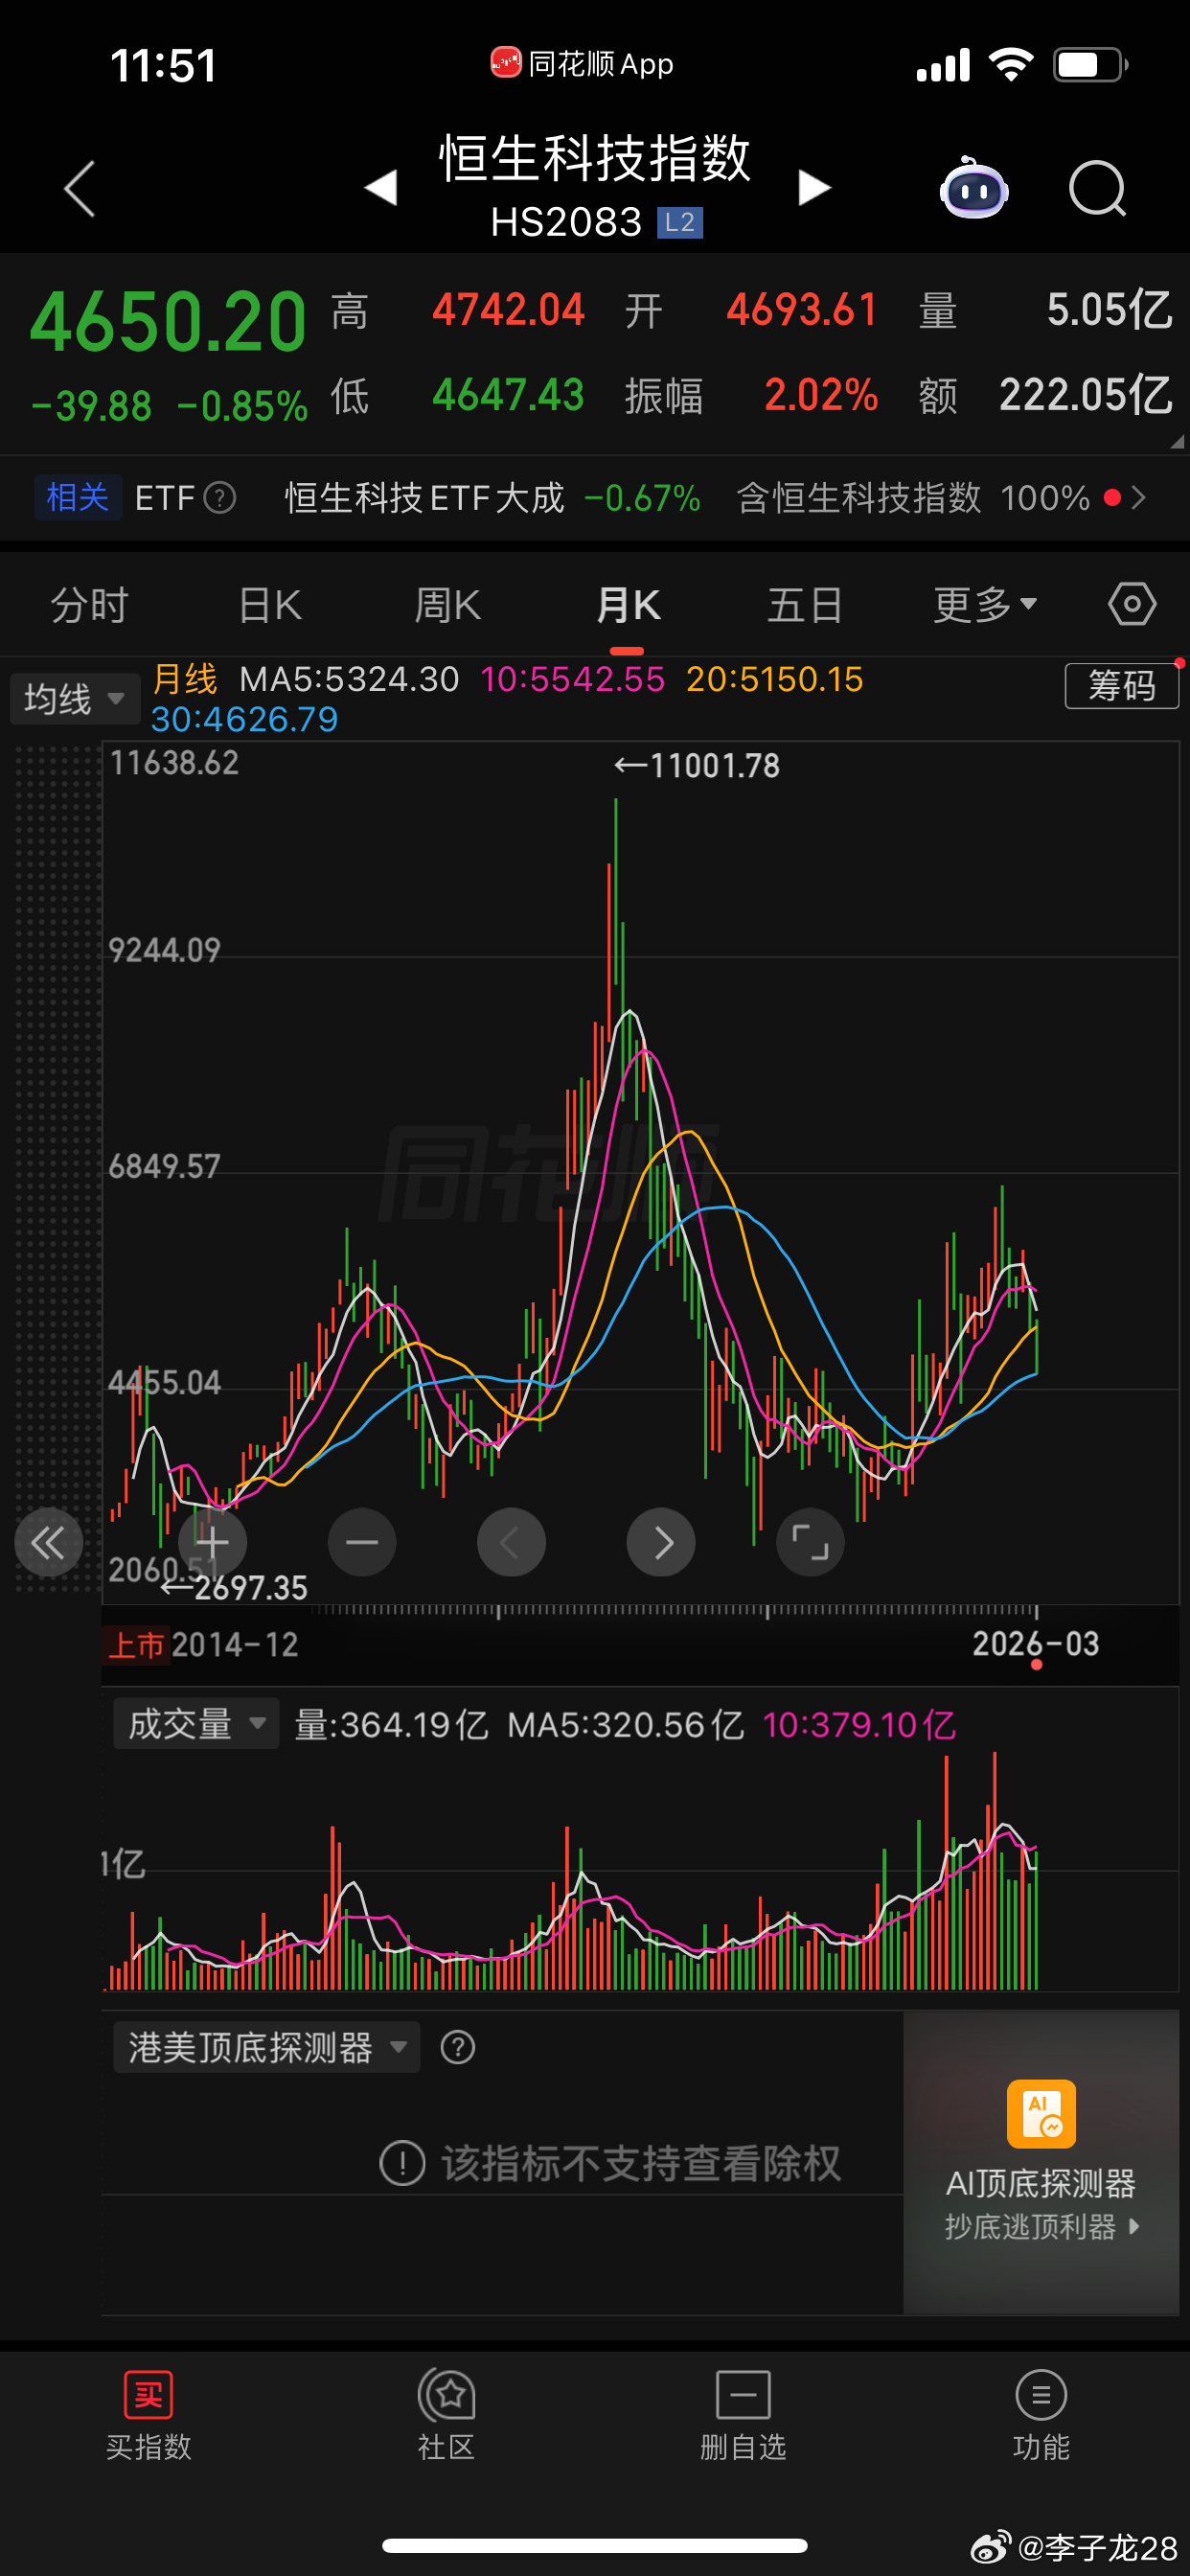
Task: Tap 恒生科技指数 title
Action: 595,158
